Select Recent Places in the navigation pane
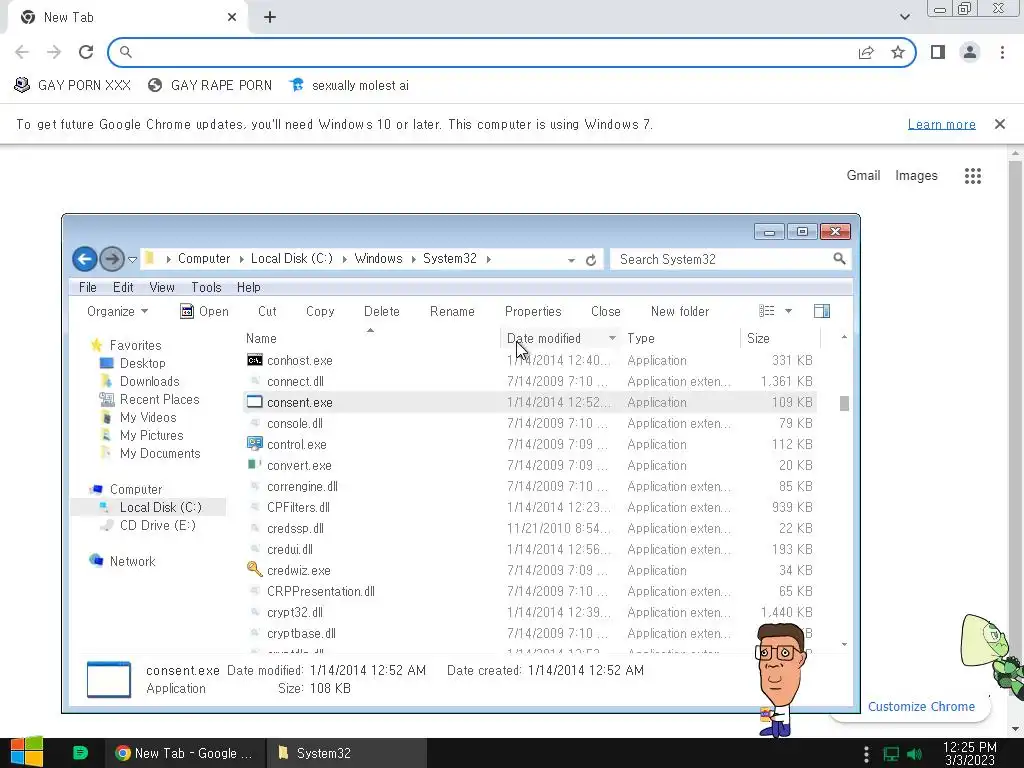Viewport: 1024px width, 768px height. pos(159,400)
